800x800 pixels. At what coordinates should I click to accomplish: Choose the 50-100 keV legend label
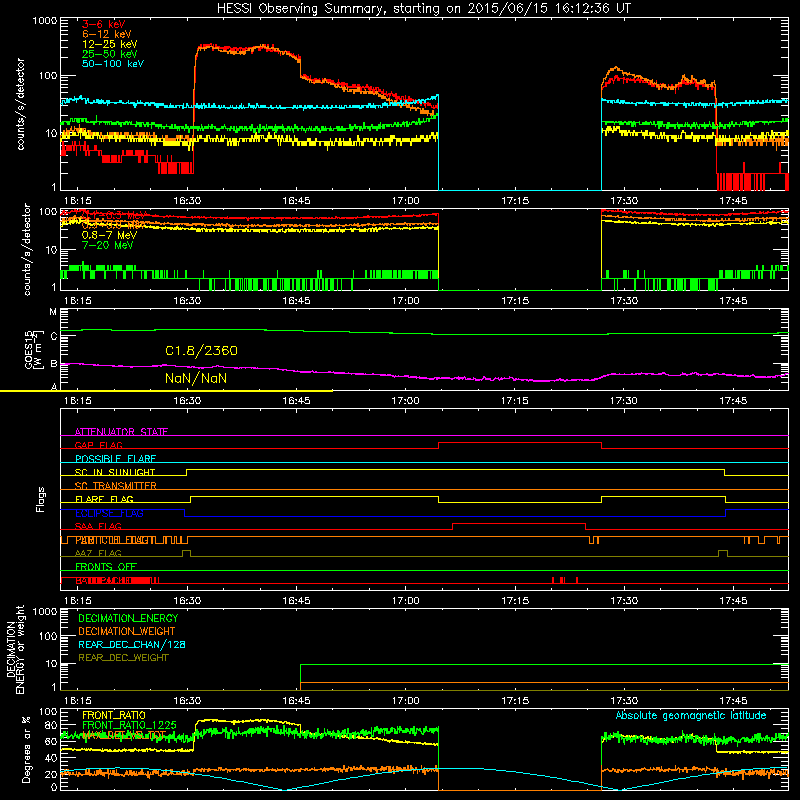[112, 63]
